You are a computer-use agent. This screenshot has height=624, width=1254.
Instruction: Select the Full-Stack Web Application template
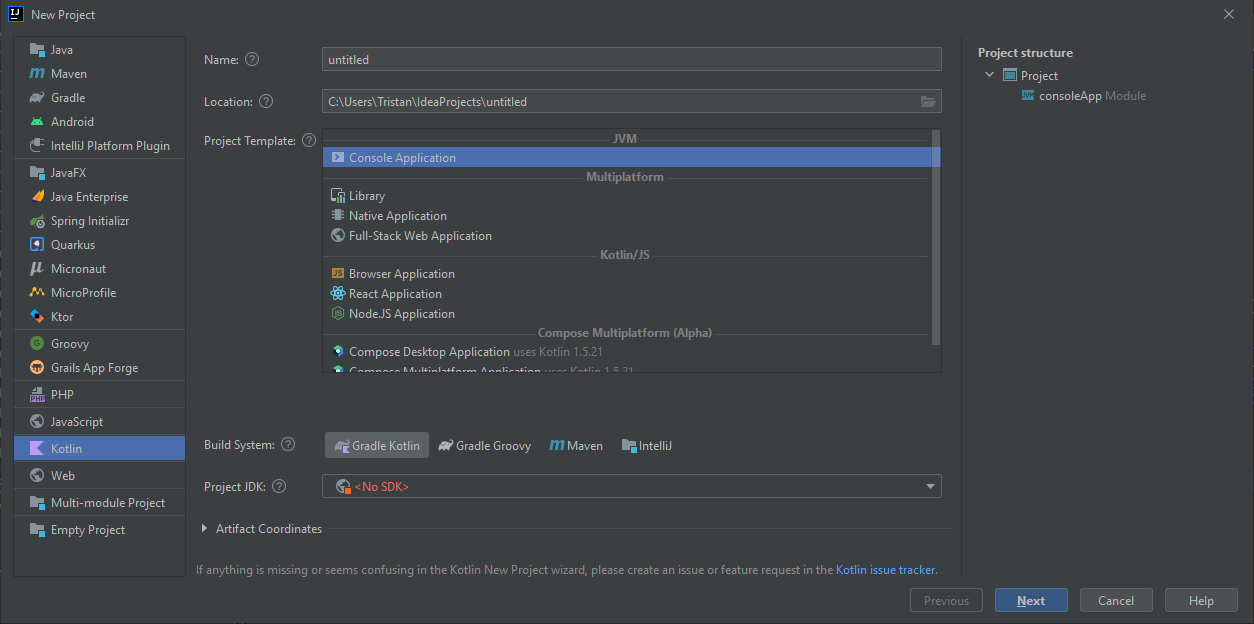pyautogui.click(x=420, y=236)
